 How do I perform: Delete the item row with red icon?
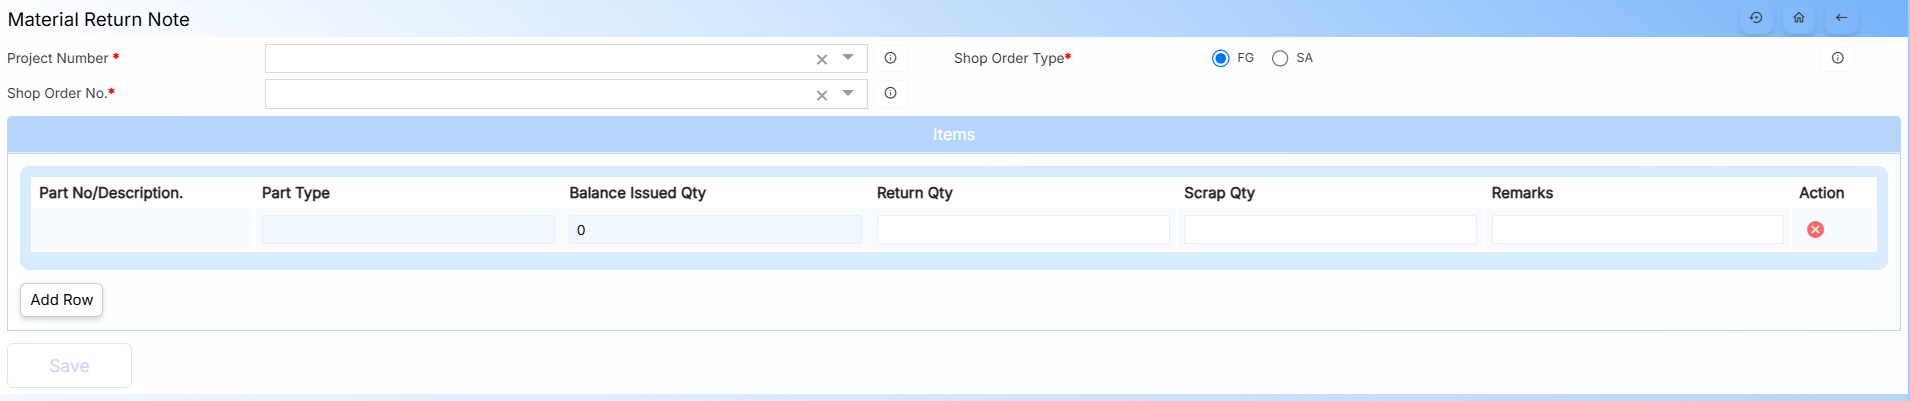[x=1815, y=230]
